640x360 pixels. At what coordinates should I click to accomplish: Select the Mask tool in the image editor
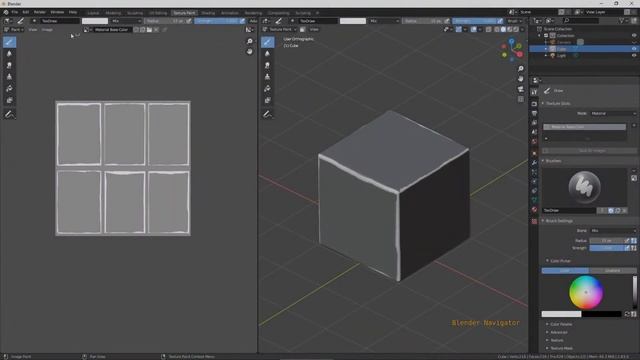click(x=9, y=100)
